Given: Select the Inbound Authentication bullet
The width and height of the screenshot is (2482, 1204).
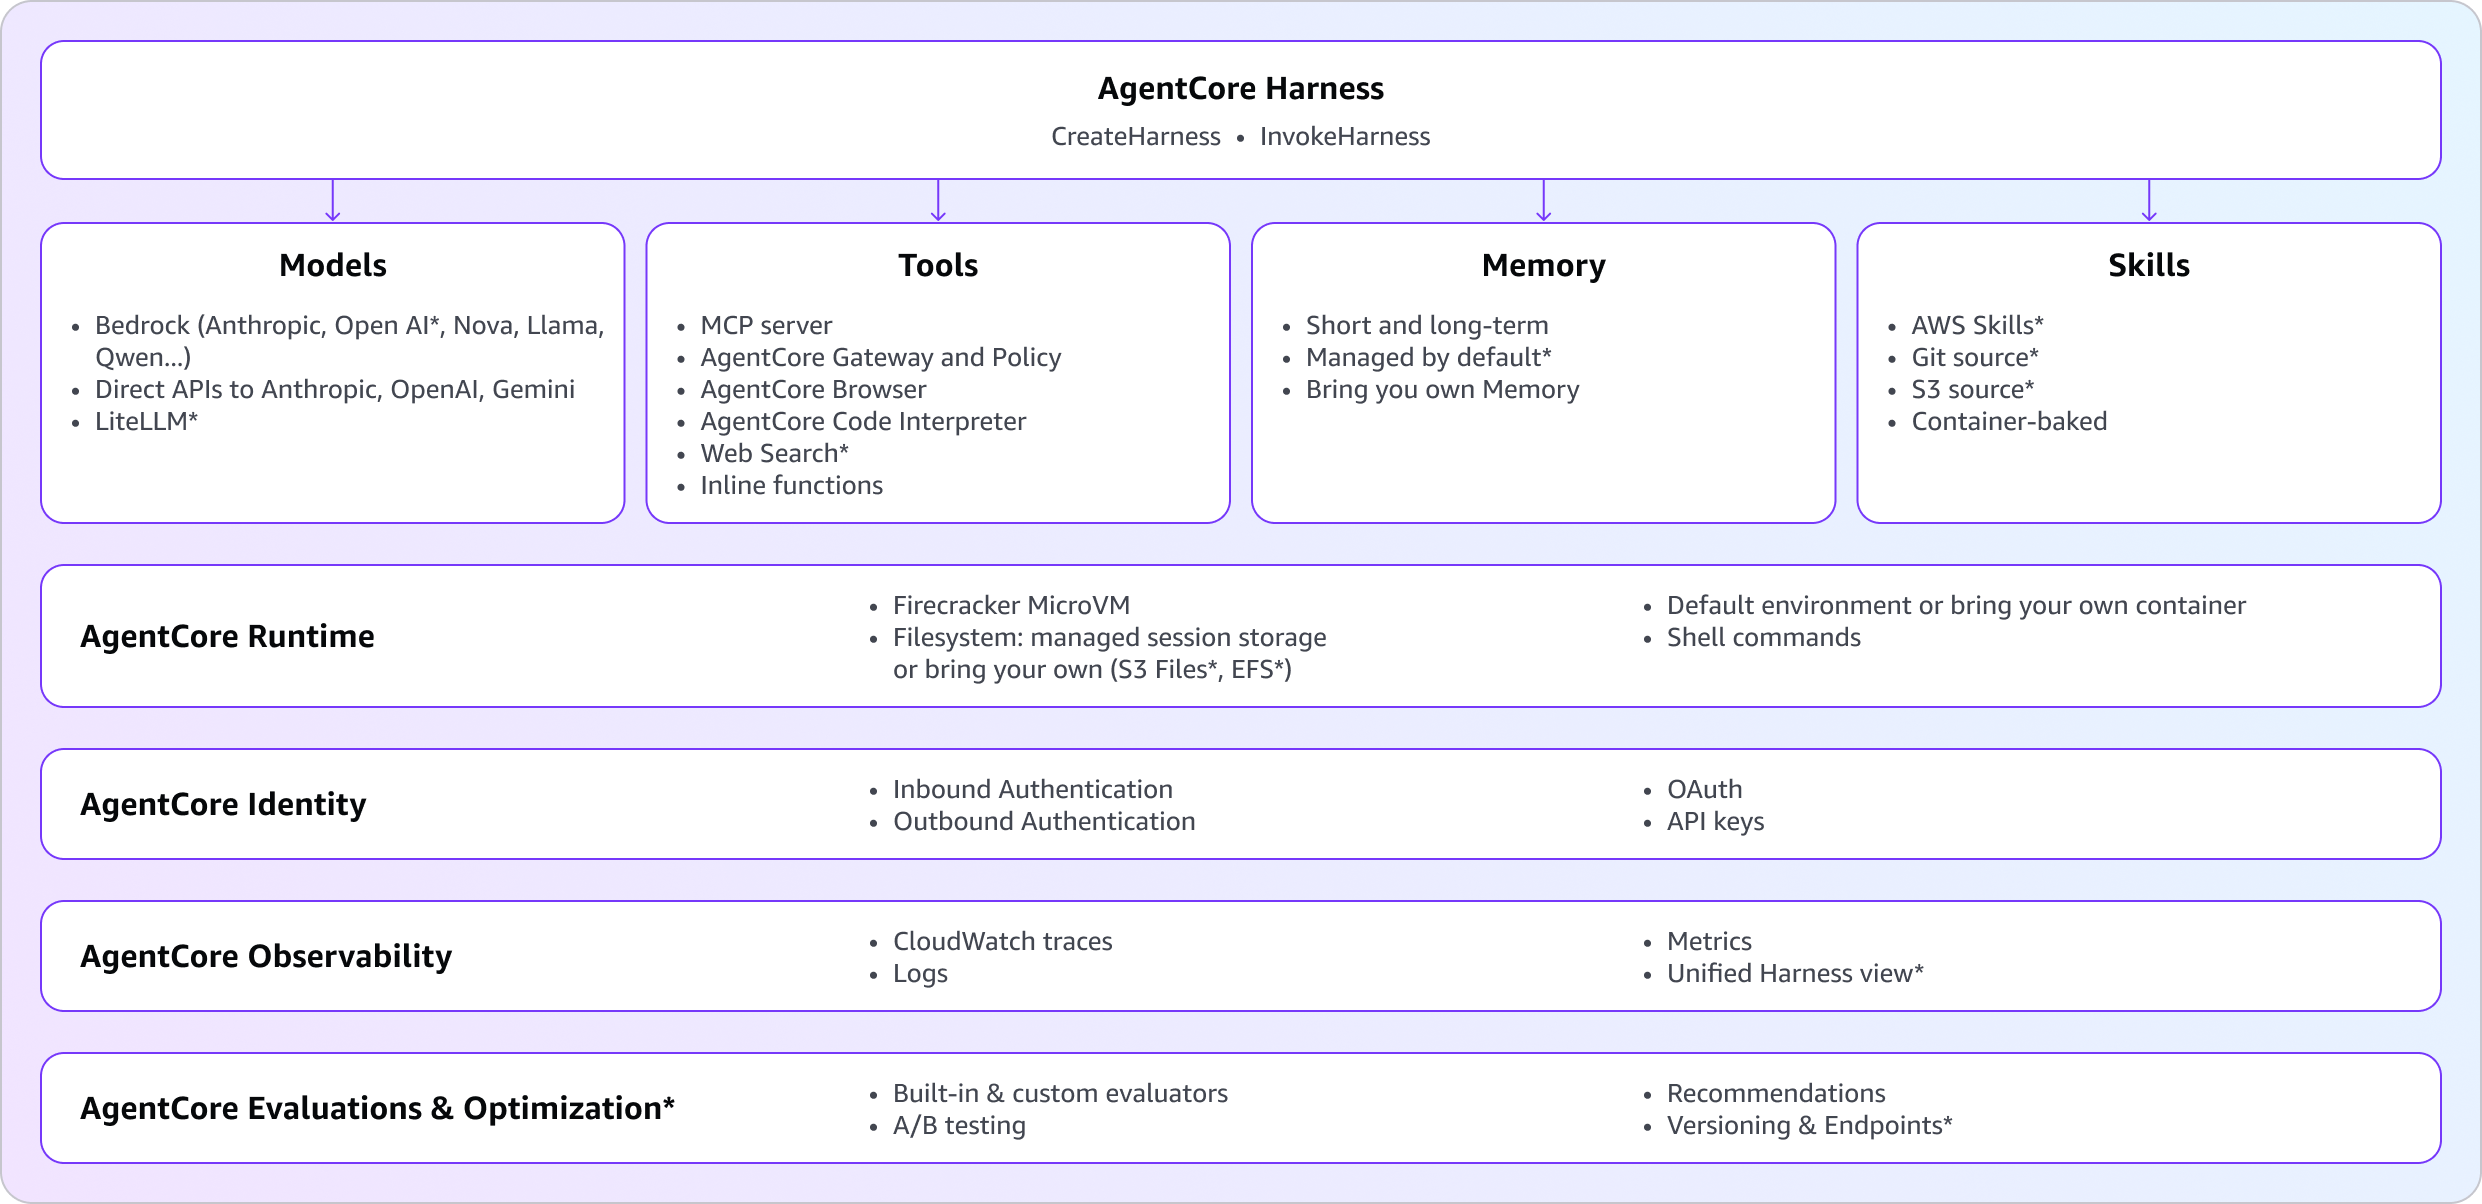Looking at the screenshot, I should click(1033, 789).
